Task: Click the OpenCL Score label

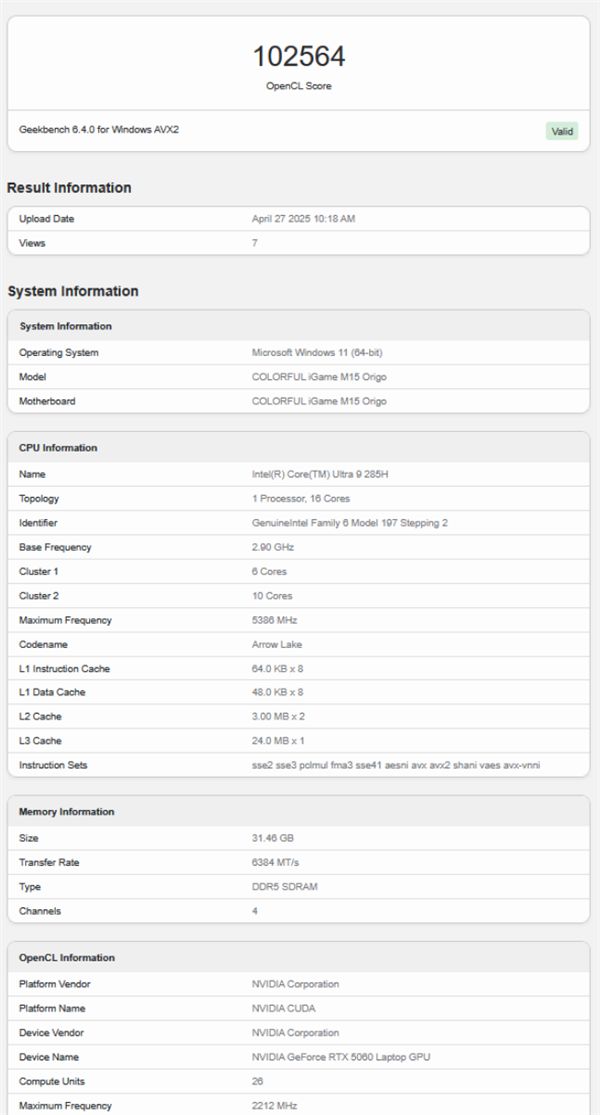Action: click(x=299, y=86)
